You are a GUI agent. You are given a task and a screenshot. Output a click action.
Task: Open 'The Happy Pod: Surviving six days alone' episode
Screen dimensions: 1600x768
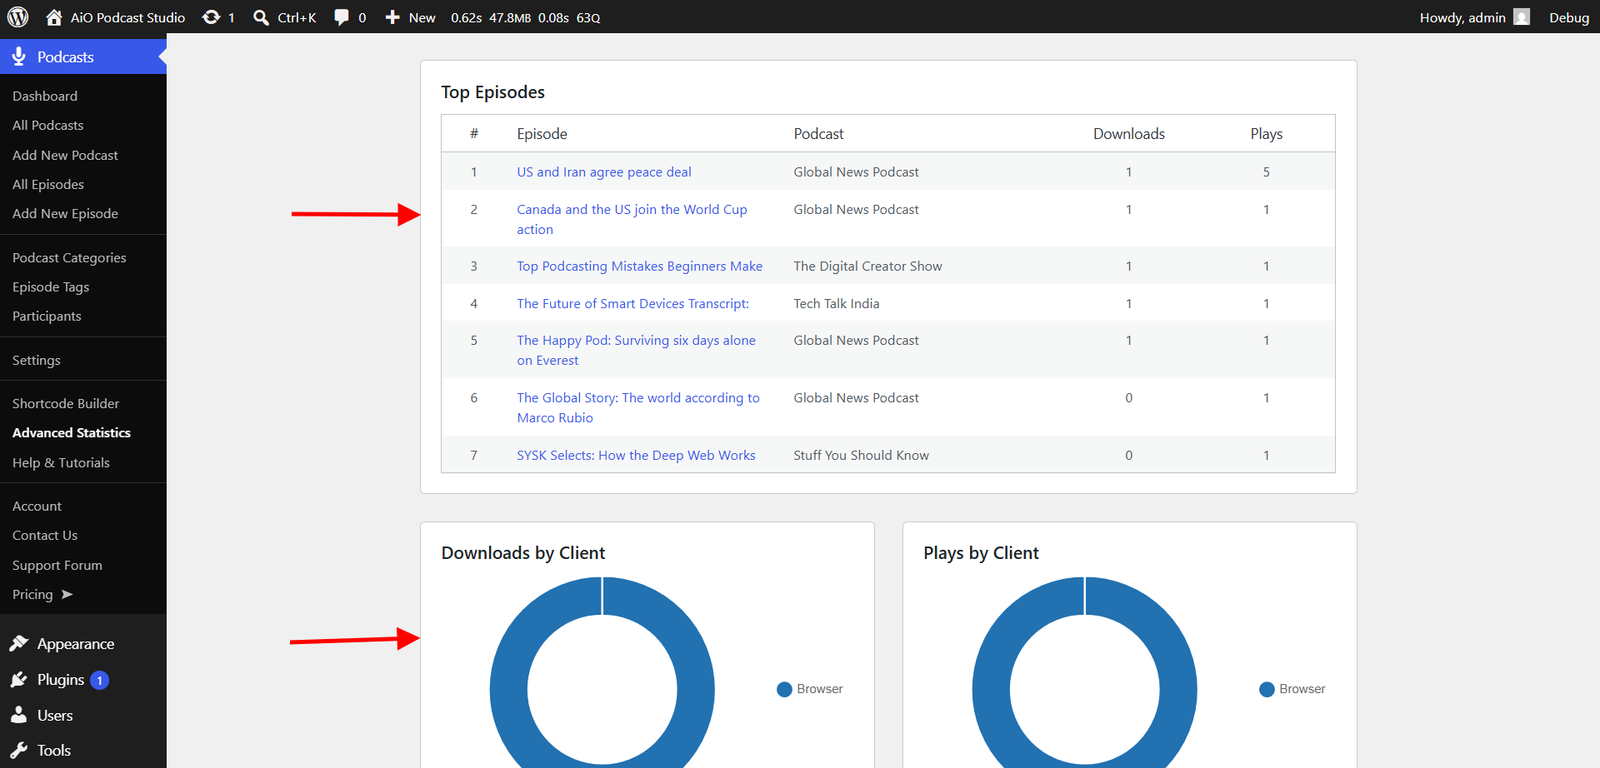(x=636, y=350)
